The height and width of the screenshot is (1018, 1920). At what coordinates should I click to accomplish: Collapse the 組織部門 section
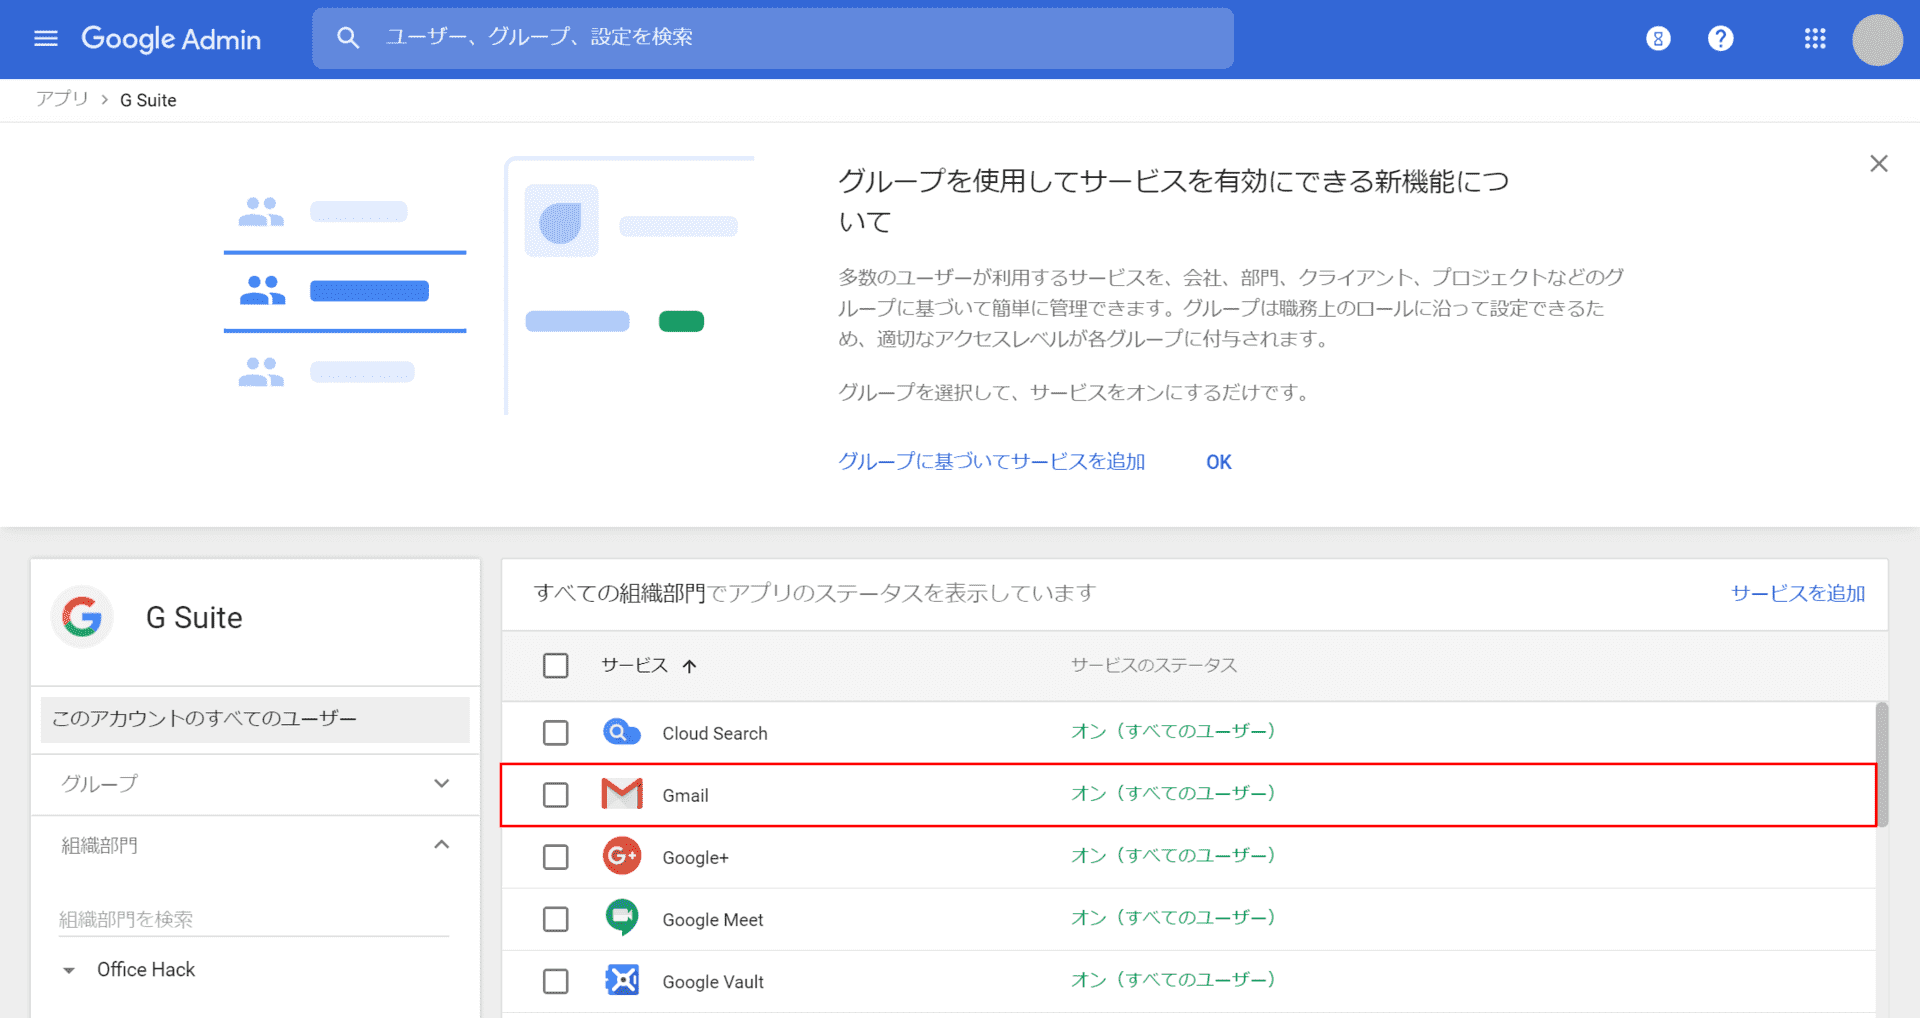tap(441, 845)
